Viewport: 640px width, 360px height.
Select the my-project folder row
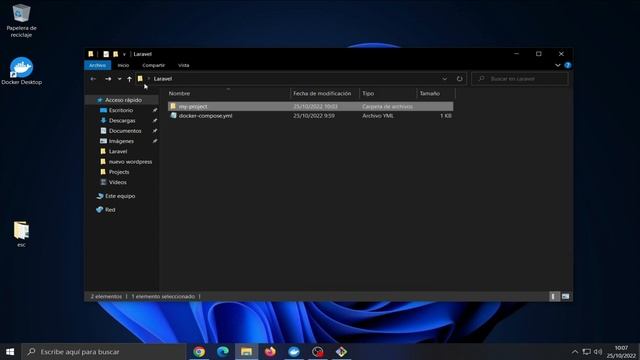coord(310,106)
